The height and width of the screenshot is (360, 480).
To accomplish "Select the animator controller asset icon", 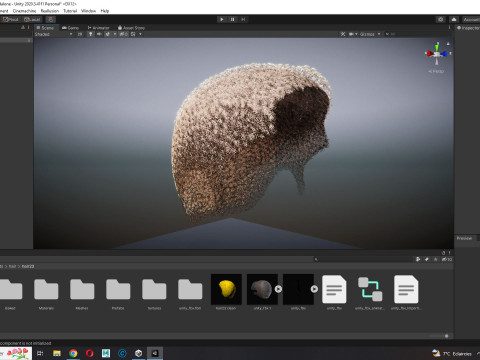I will tap(370, 289).
